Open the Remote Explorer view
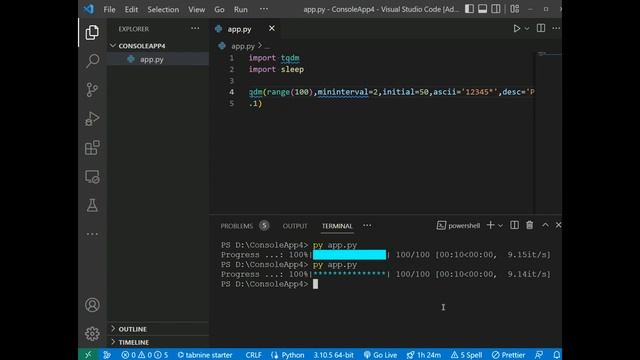Image resolution: width=640 pixels, height=360 pixels. [92, 177]
